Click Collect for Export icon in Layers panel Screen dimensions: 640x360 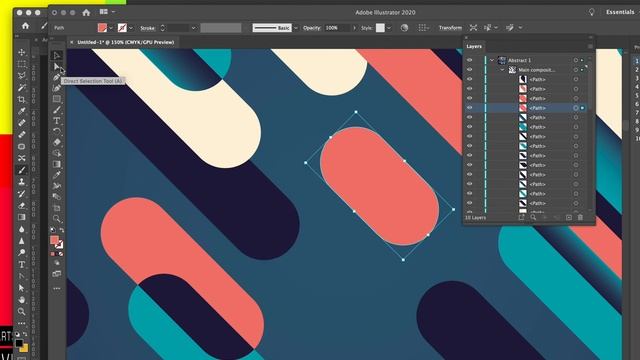(521, 218)
